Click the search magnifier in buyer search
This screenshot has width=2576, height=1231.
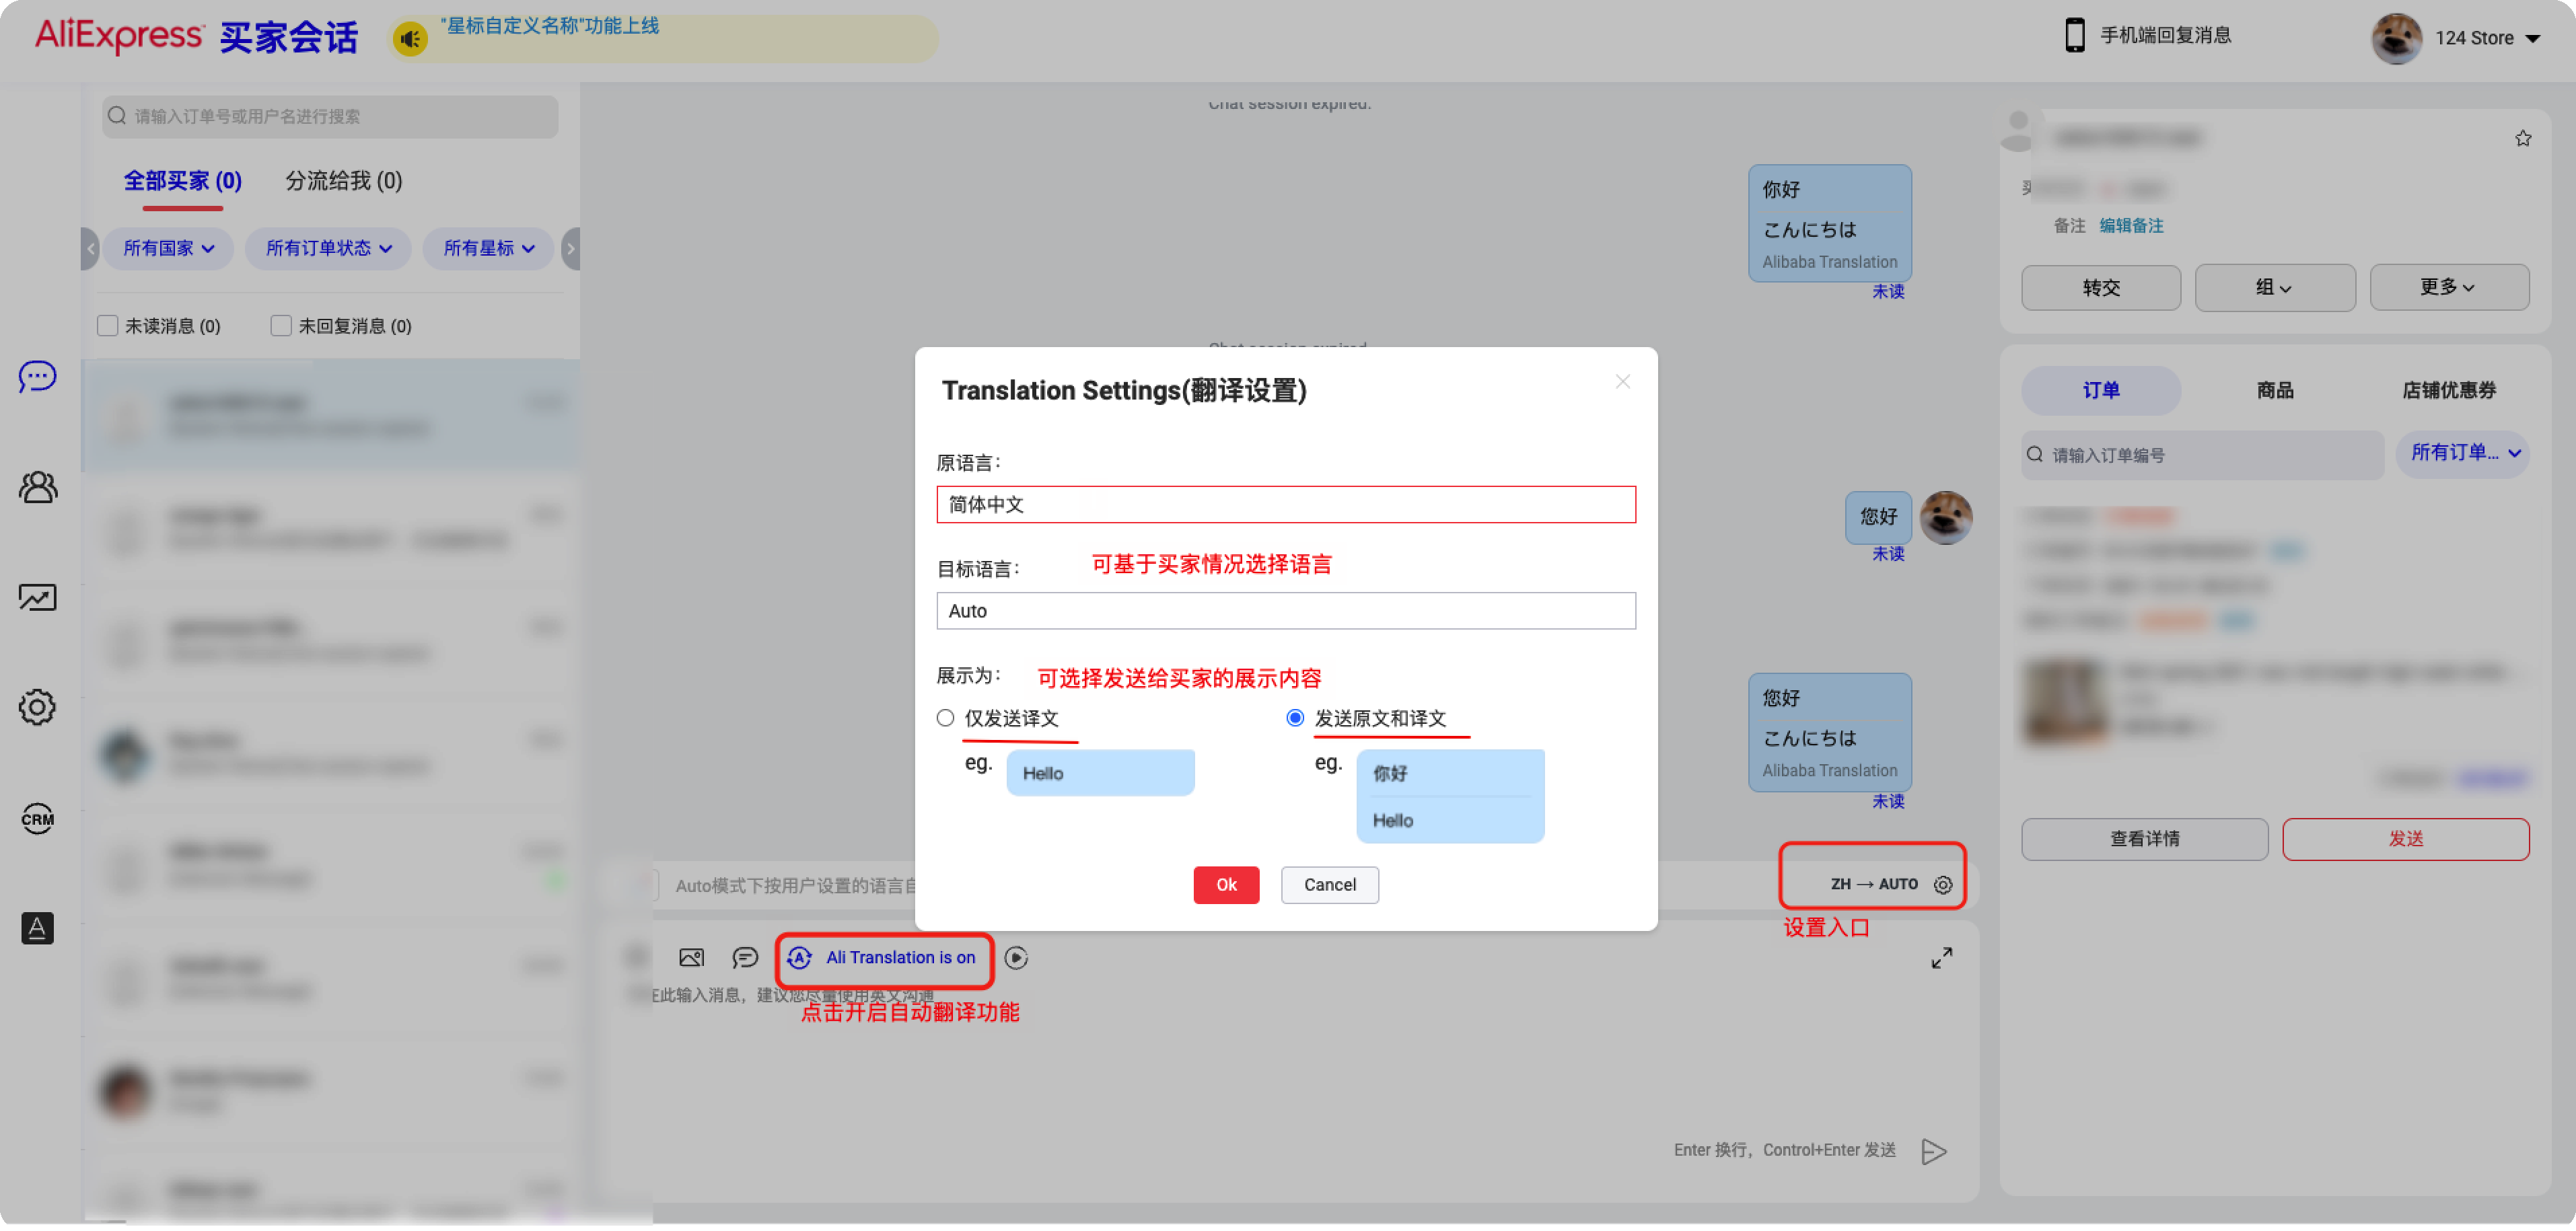click(117, 116)
